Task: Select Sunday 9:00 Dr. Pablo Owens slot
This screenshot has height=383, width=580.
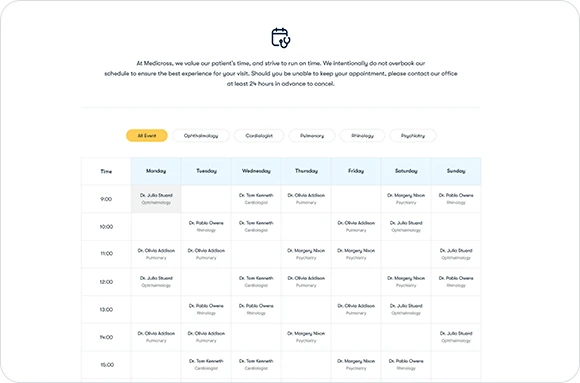Action: 456,199
